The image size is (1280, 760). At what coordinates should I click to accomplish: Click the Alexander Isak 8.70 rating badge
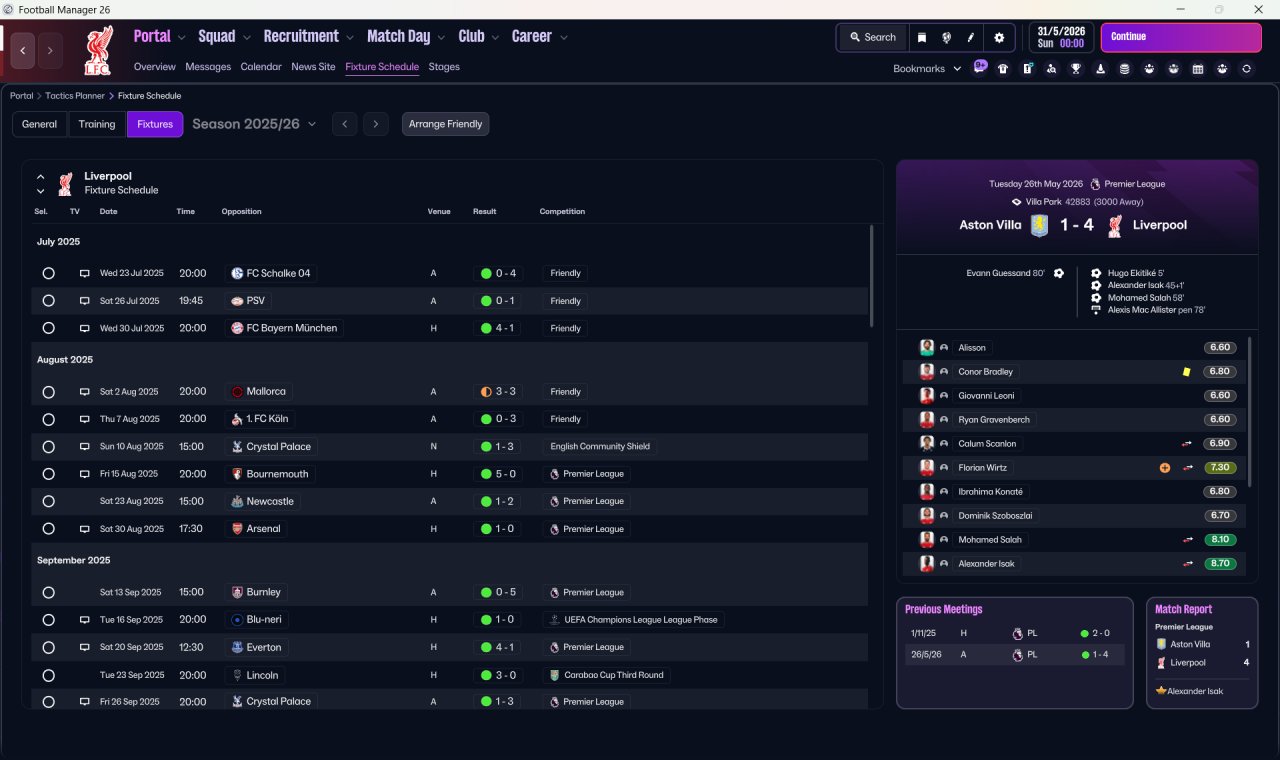(x=1221, y=564)
